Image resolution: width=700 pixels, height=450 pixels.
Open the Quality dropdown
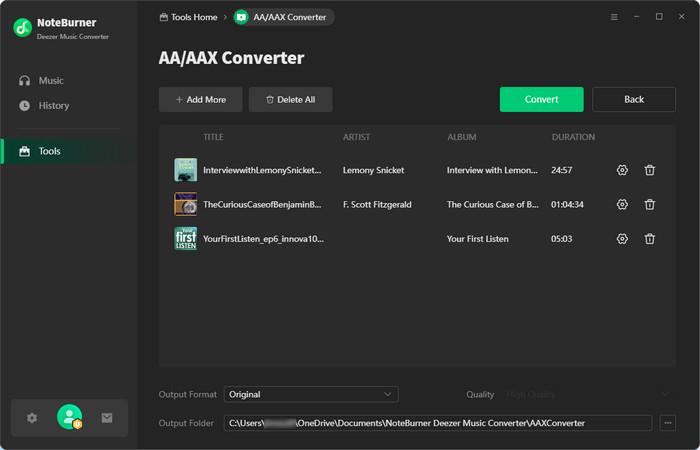point(588,394)
